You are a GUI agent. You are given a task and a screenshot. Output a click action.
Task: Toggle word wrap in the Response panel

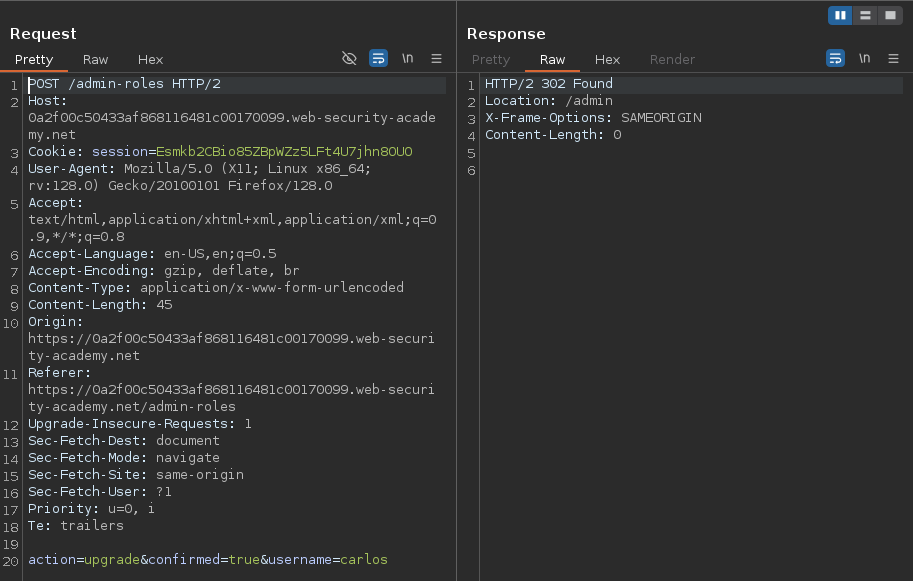pos(835,59)
